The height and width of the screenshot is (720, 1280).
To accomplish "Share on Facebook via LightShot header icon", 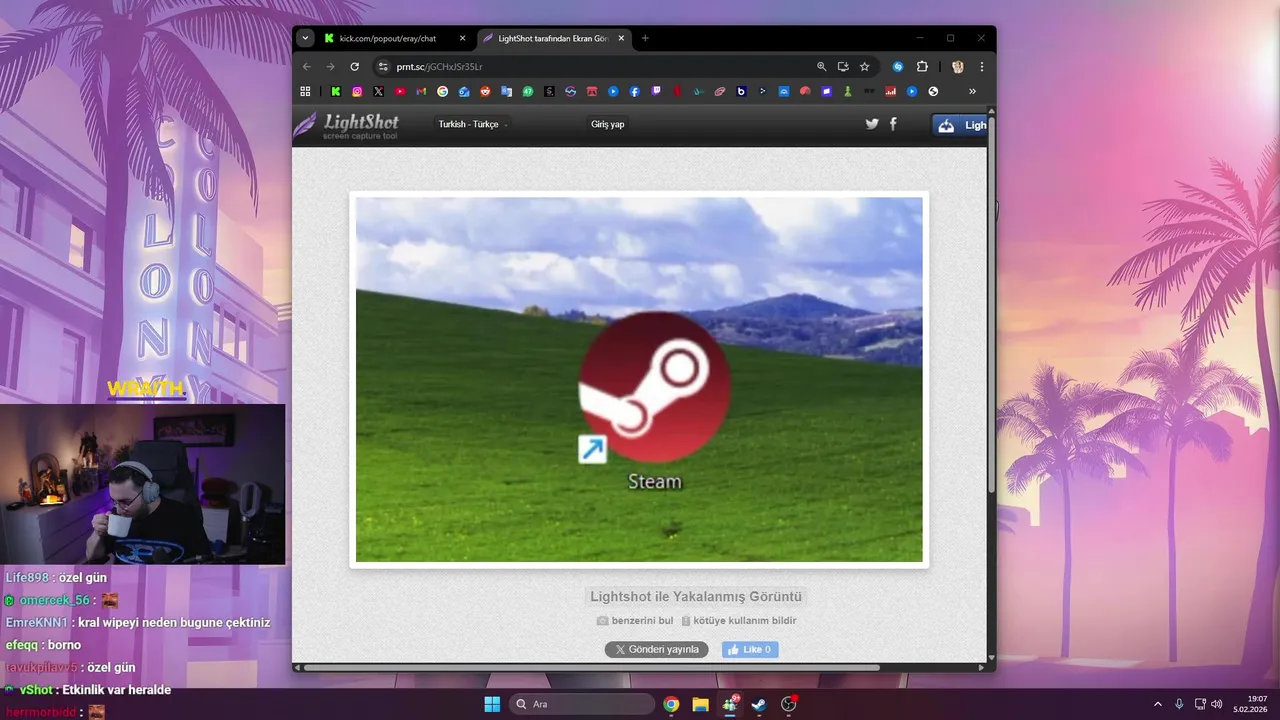I will tap(893, 124).
